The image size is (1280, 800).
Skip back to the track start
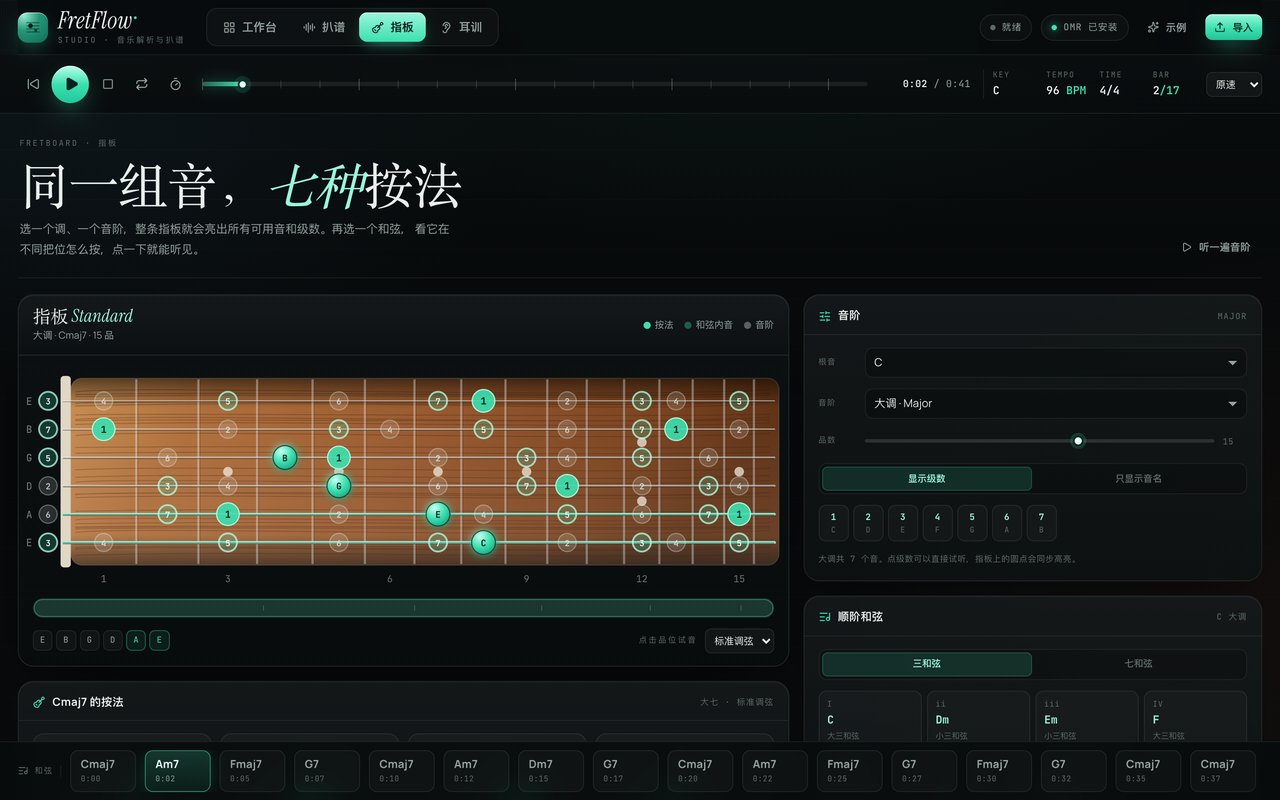[x=33, y=84]
